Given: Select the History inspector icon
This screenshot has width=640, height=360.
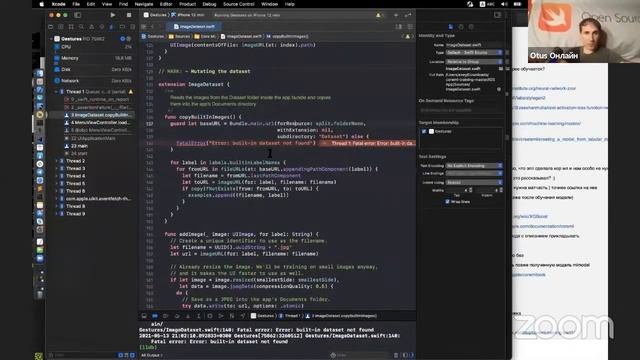Looking at the screenshot, I should [461, 27].
